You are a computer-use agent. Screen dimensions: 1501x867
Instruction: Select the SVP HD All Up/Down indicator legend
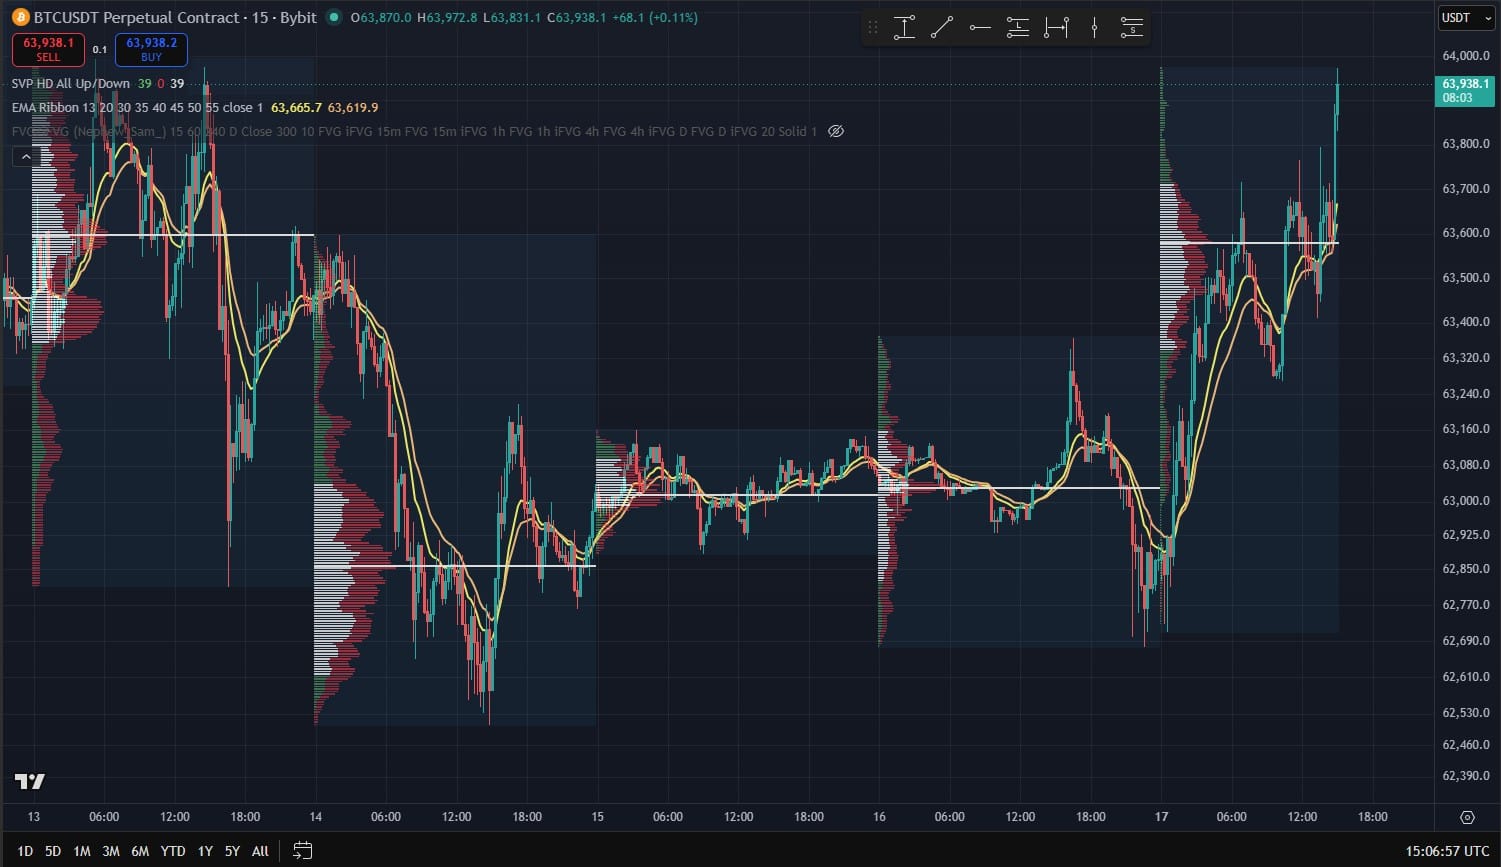(x=71, y=84)
